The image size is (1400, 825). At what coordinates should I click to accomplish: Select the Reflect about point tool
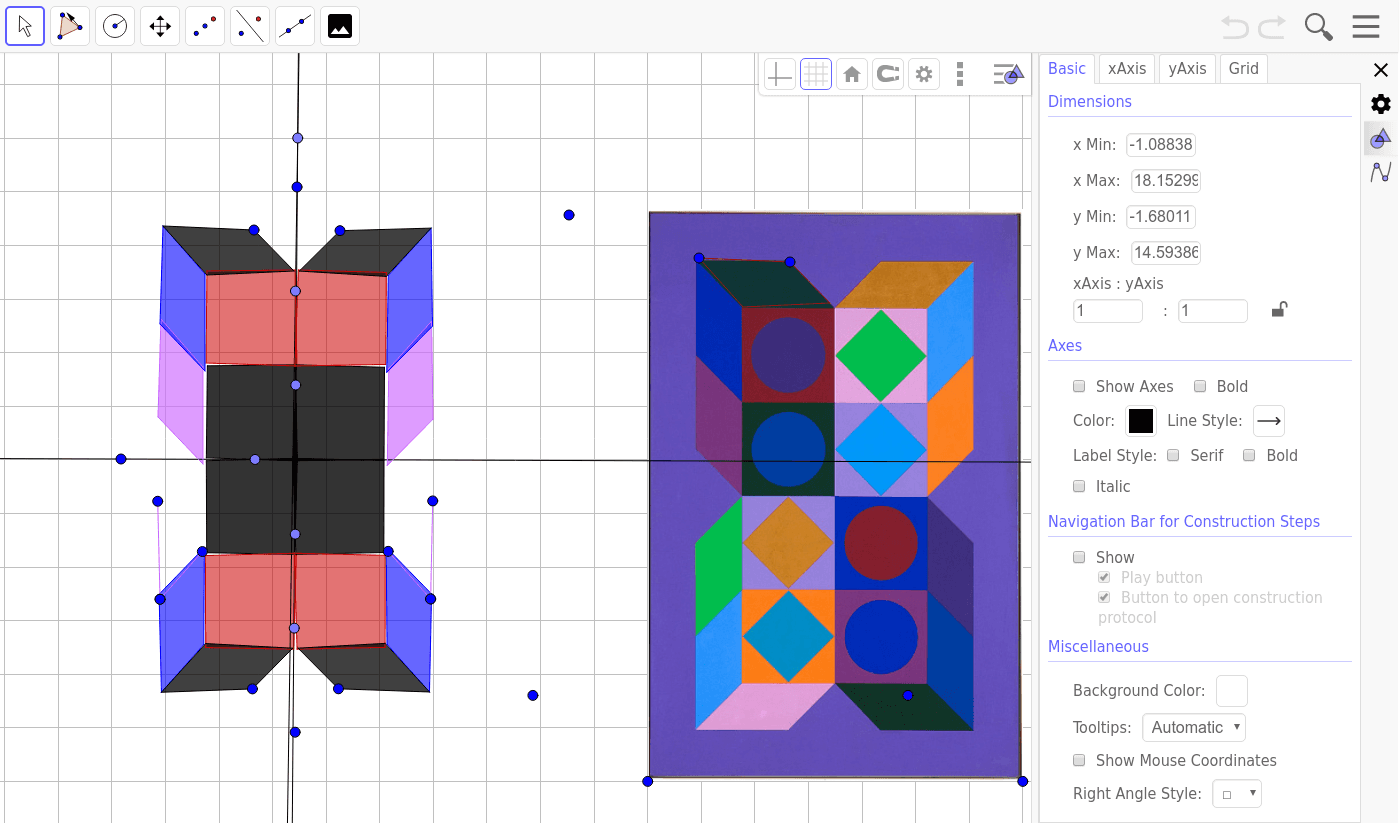point(205,26)
